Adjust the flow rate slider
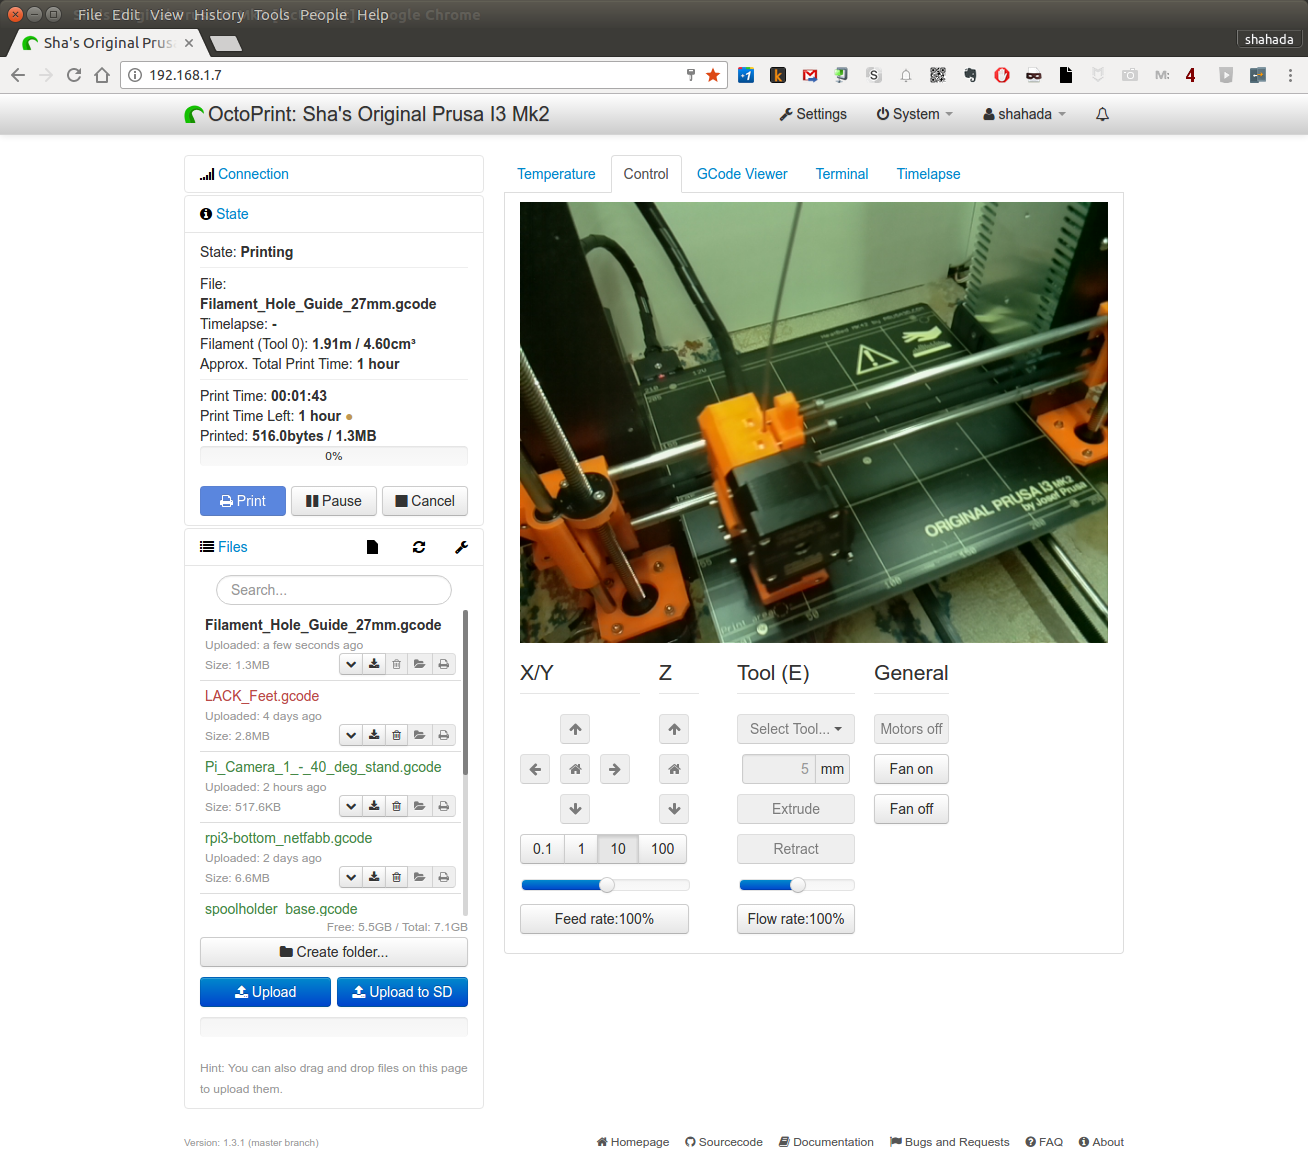 797,885
